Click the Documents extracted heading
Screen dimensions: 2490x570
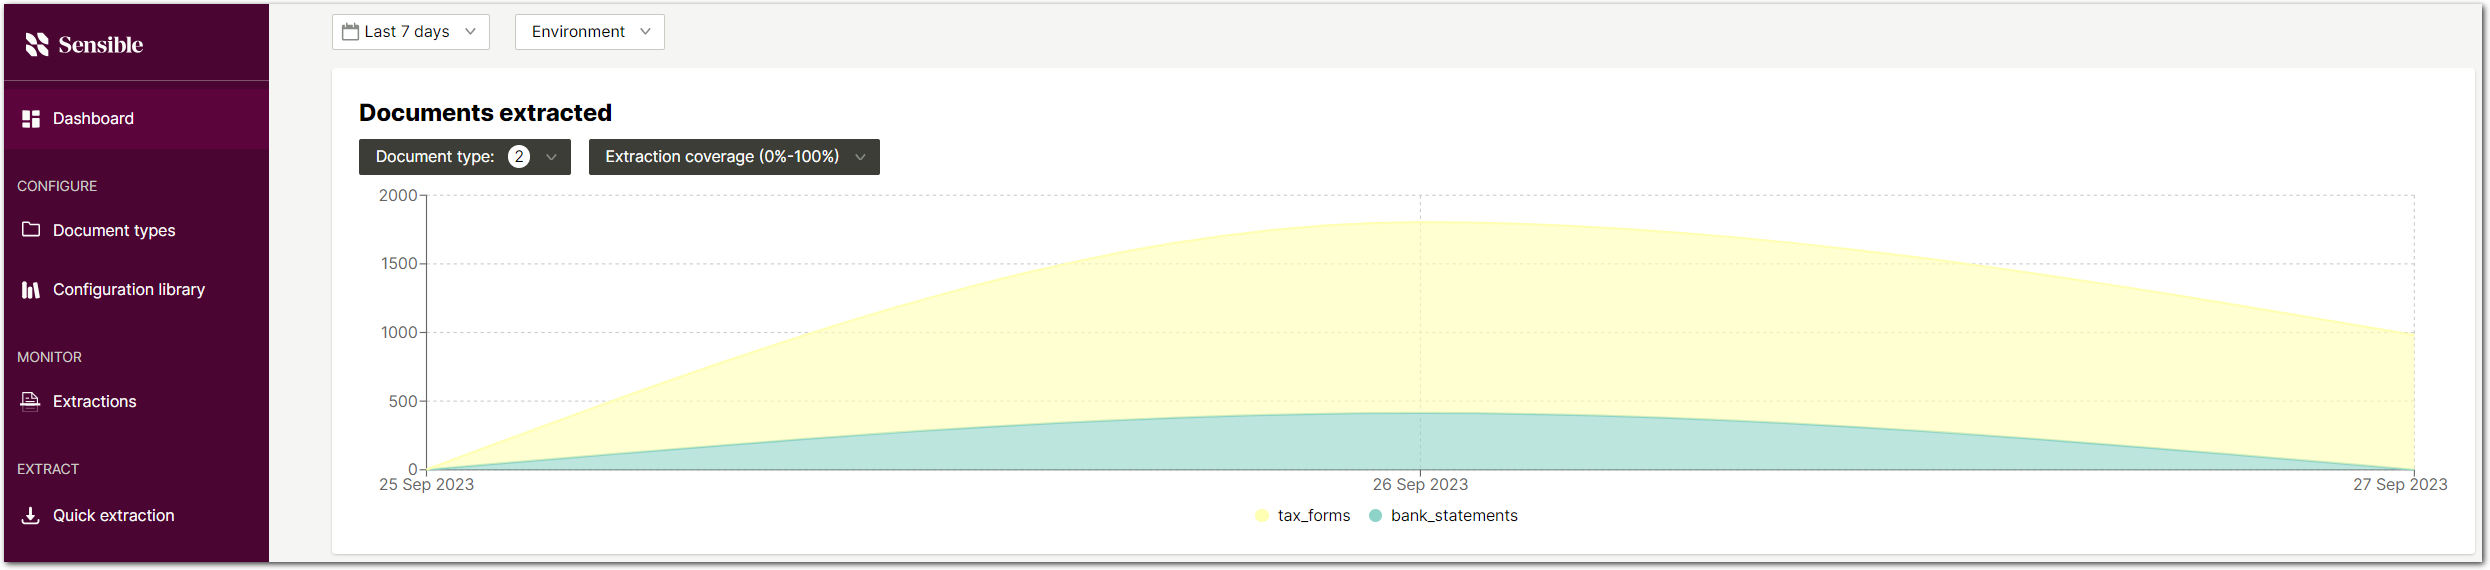click(x=485, y=113)
